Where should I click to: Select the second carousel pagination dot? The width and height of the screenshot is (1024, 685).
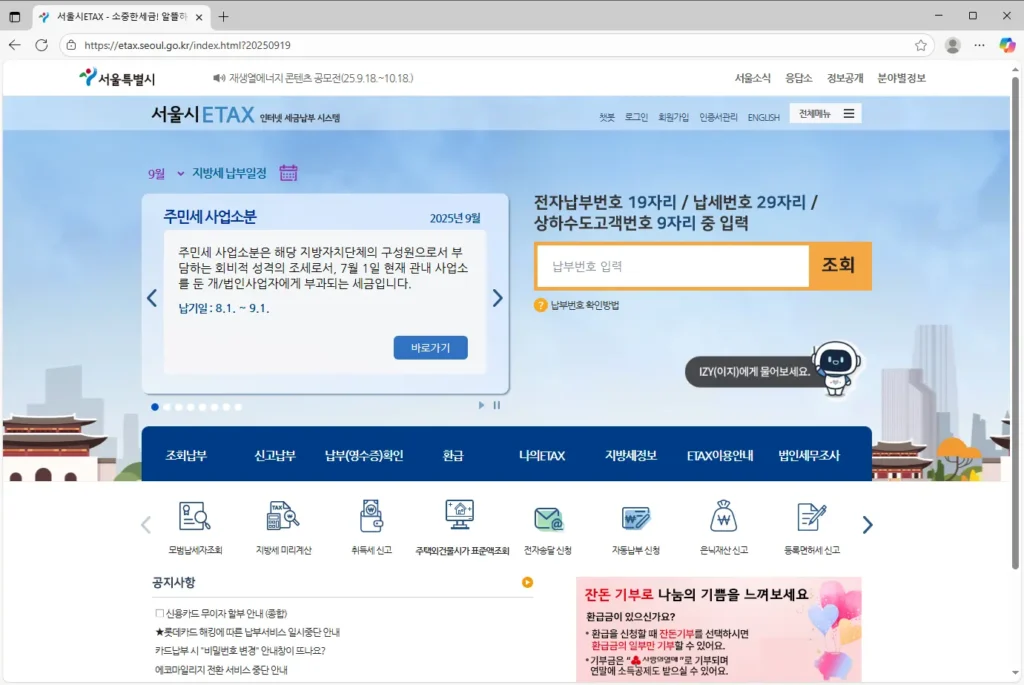[x=167, y=407]
